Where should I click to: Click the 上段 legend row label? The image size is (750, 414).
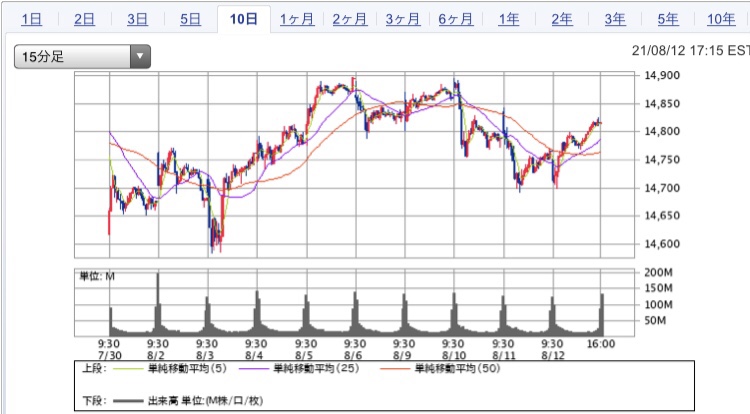tap(94, 369)
